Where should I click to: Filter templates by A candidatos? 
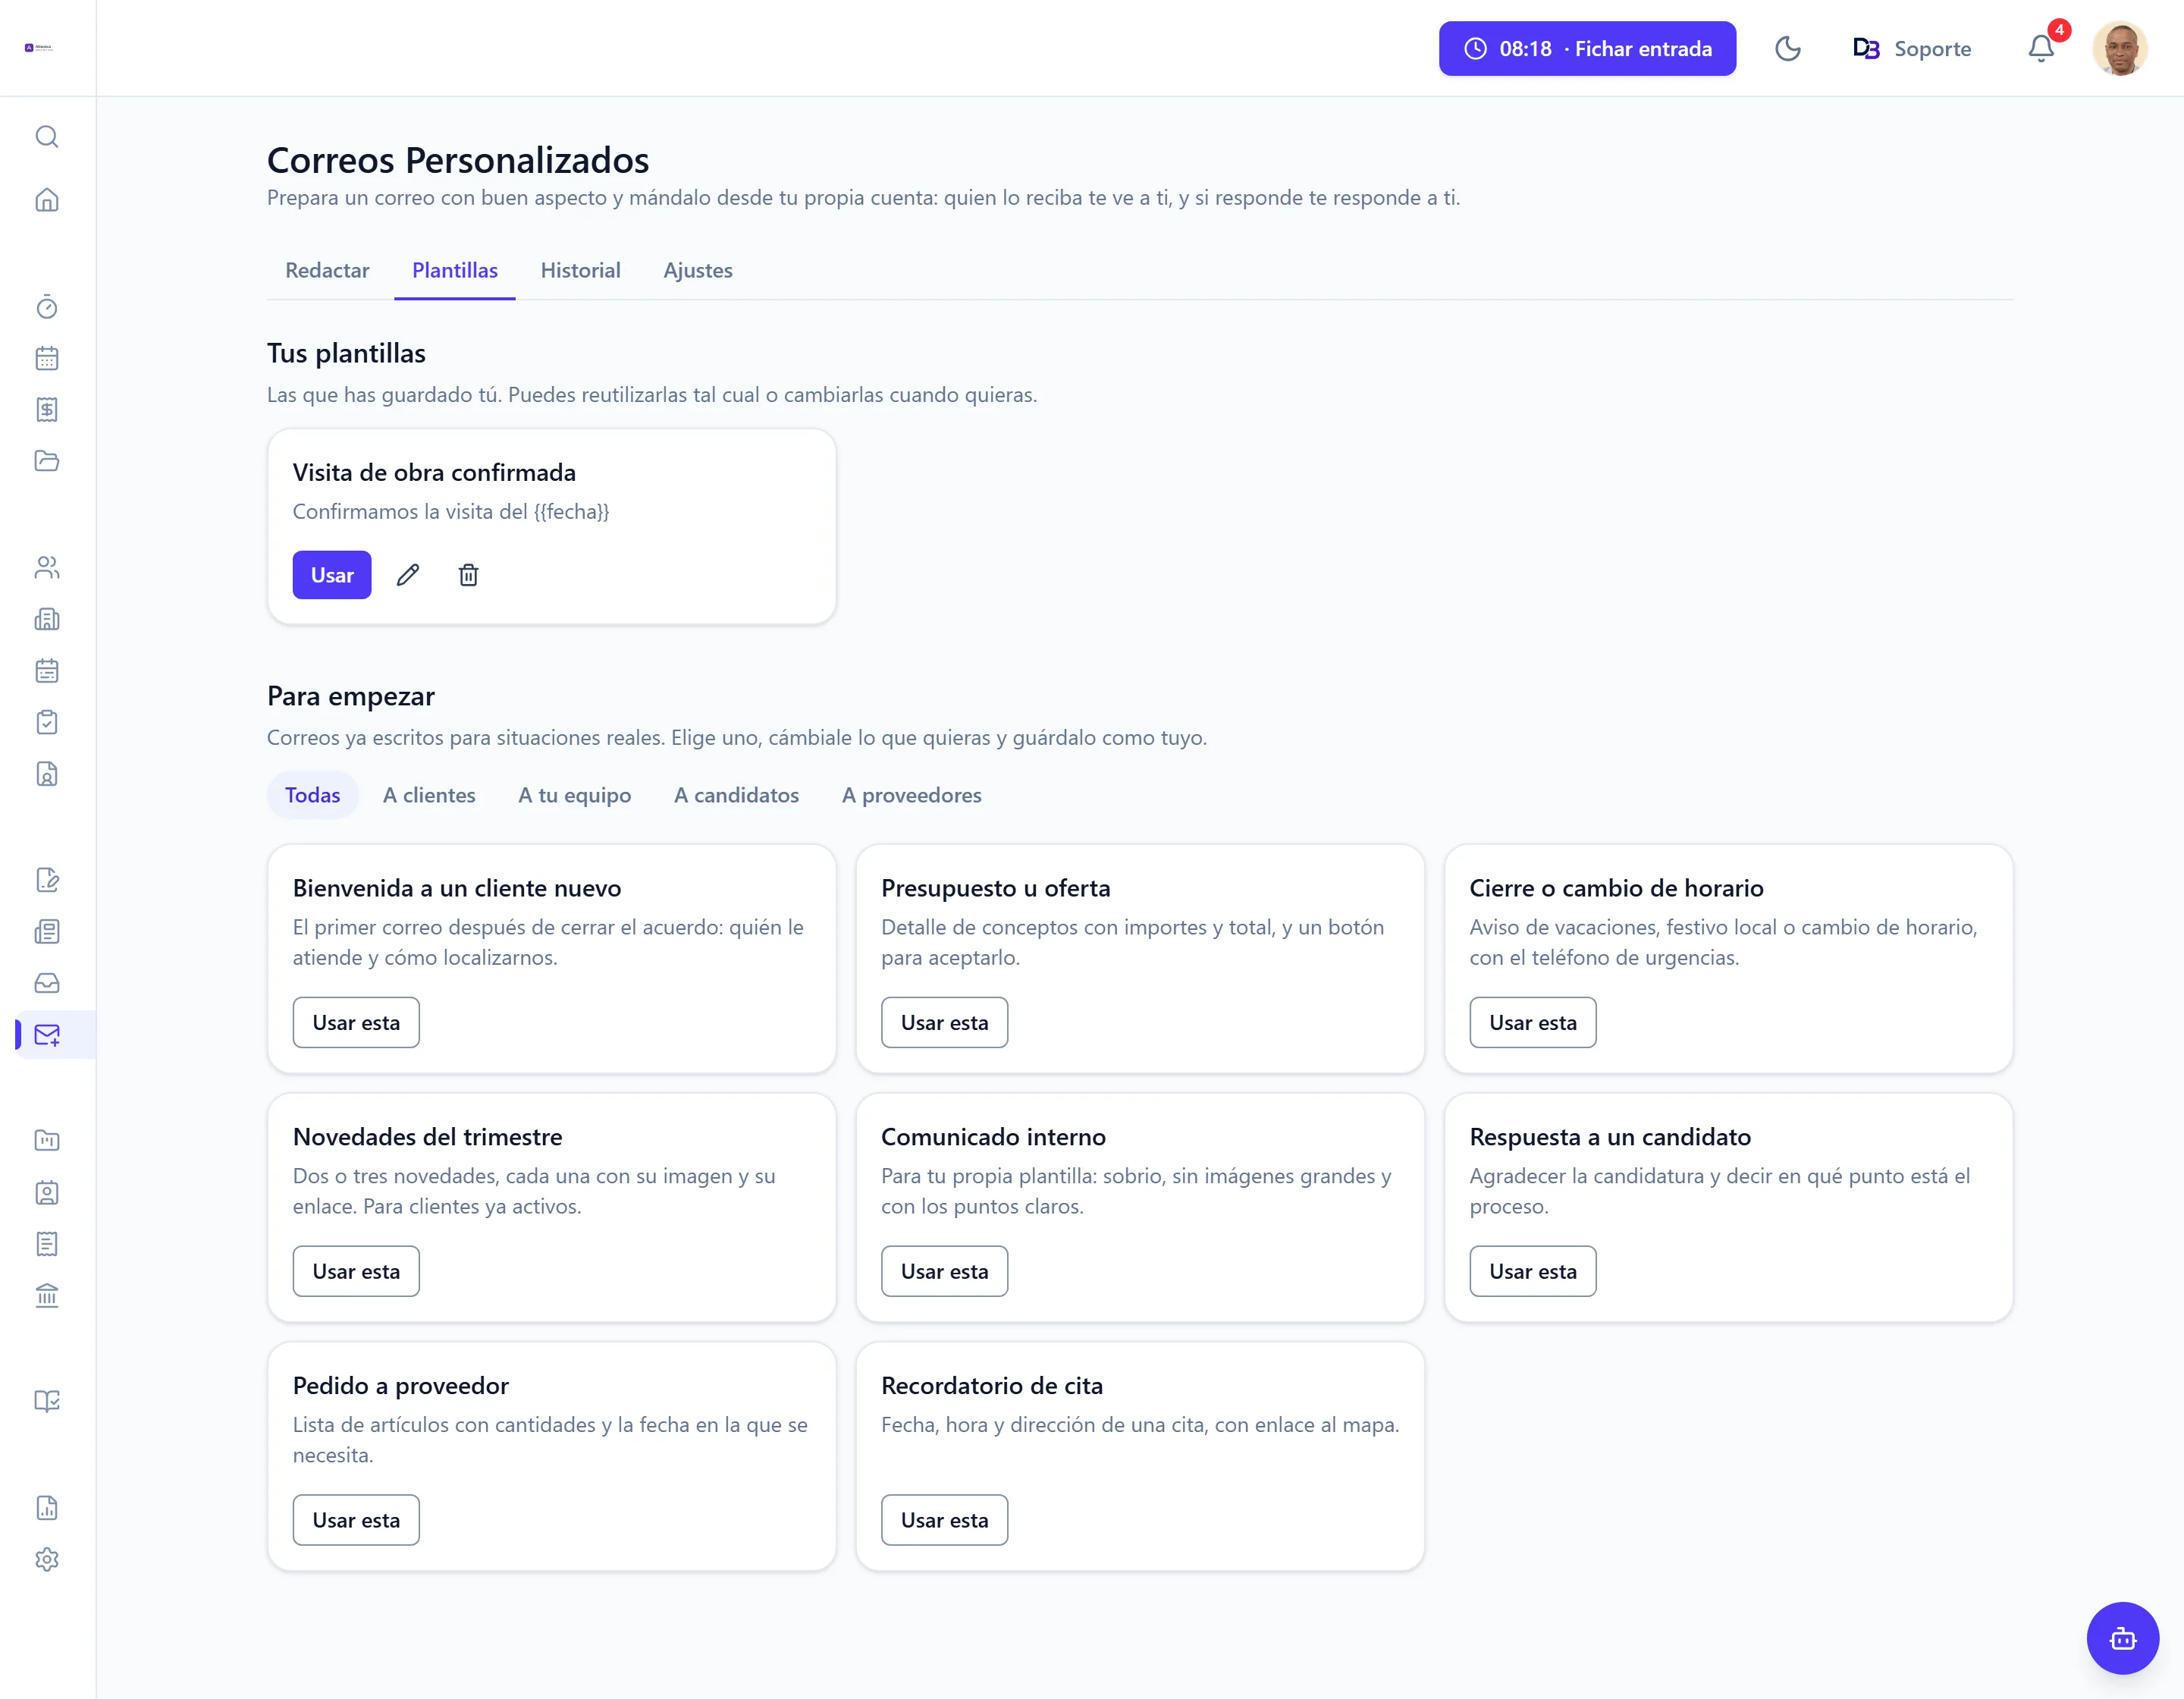point(736,795)
